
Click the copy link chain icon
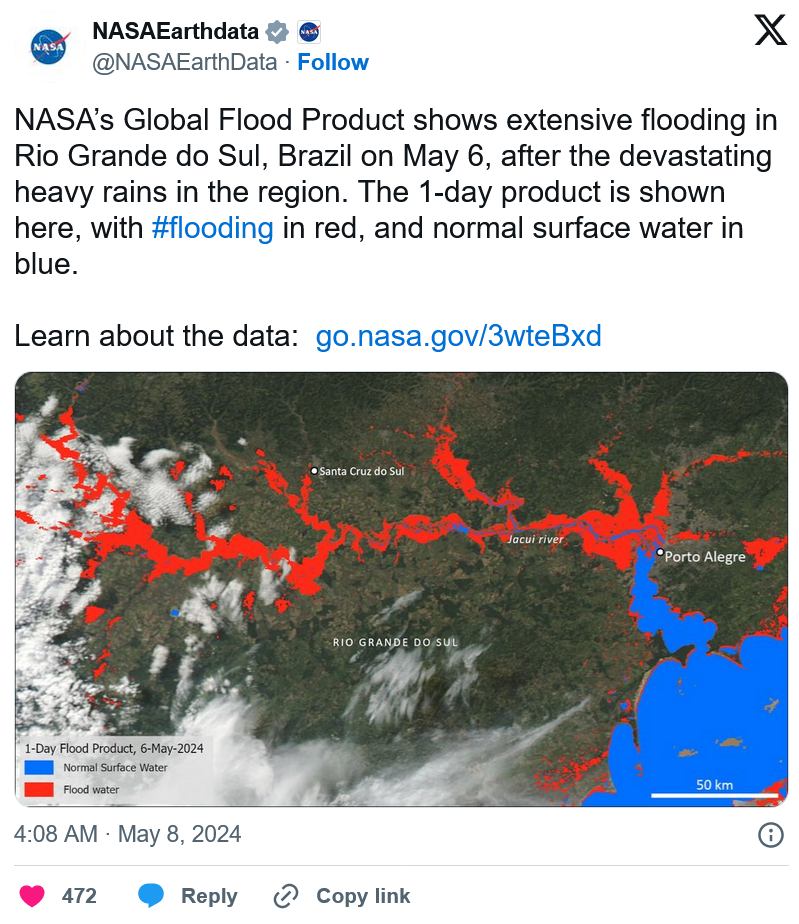(x=286, y=896)
